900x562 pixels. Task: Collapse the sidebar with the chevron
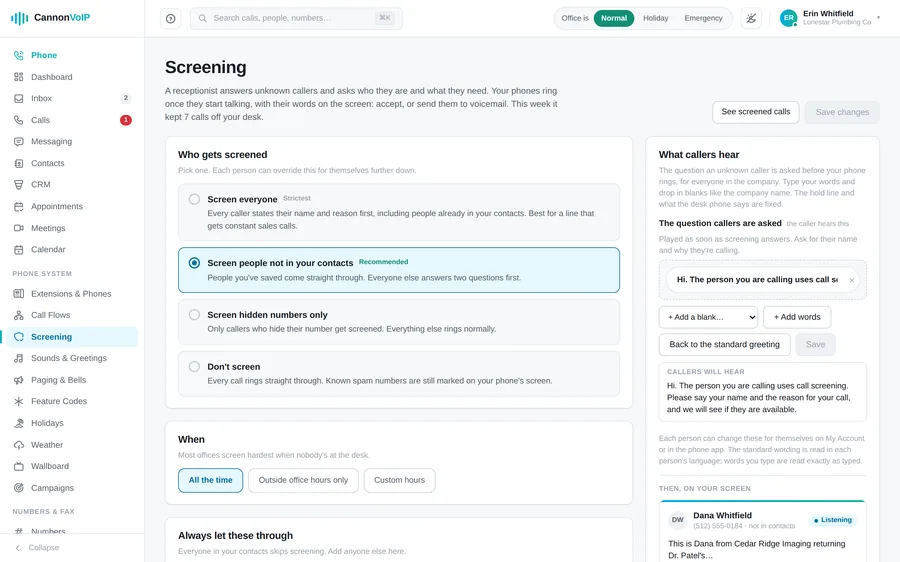click(x=18, y=548)
